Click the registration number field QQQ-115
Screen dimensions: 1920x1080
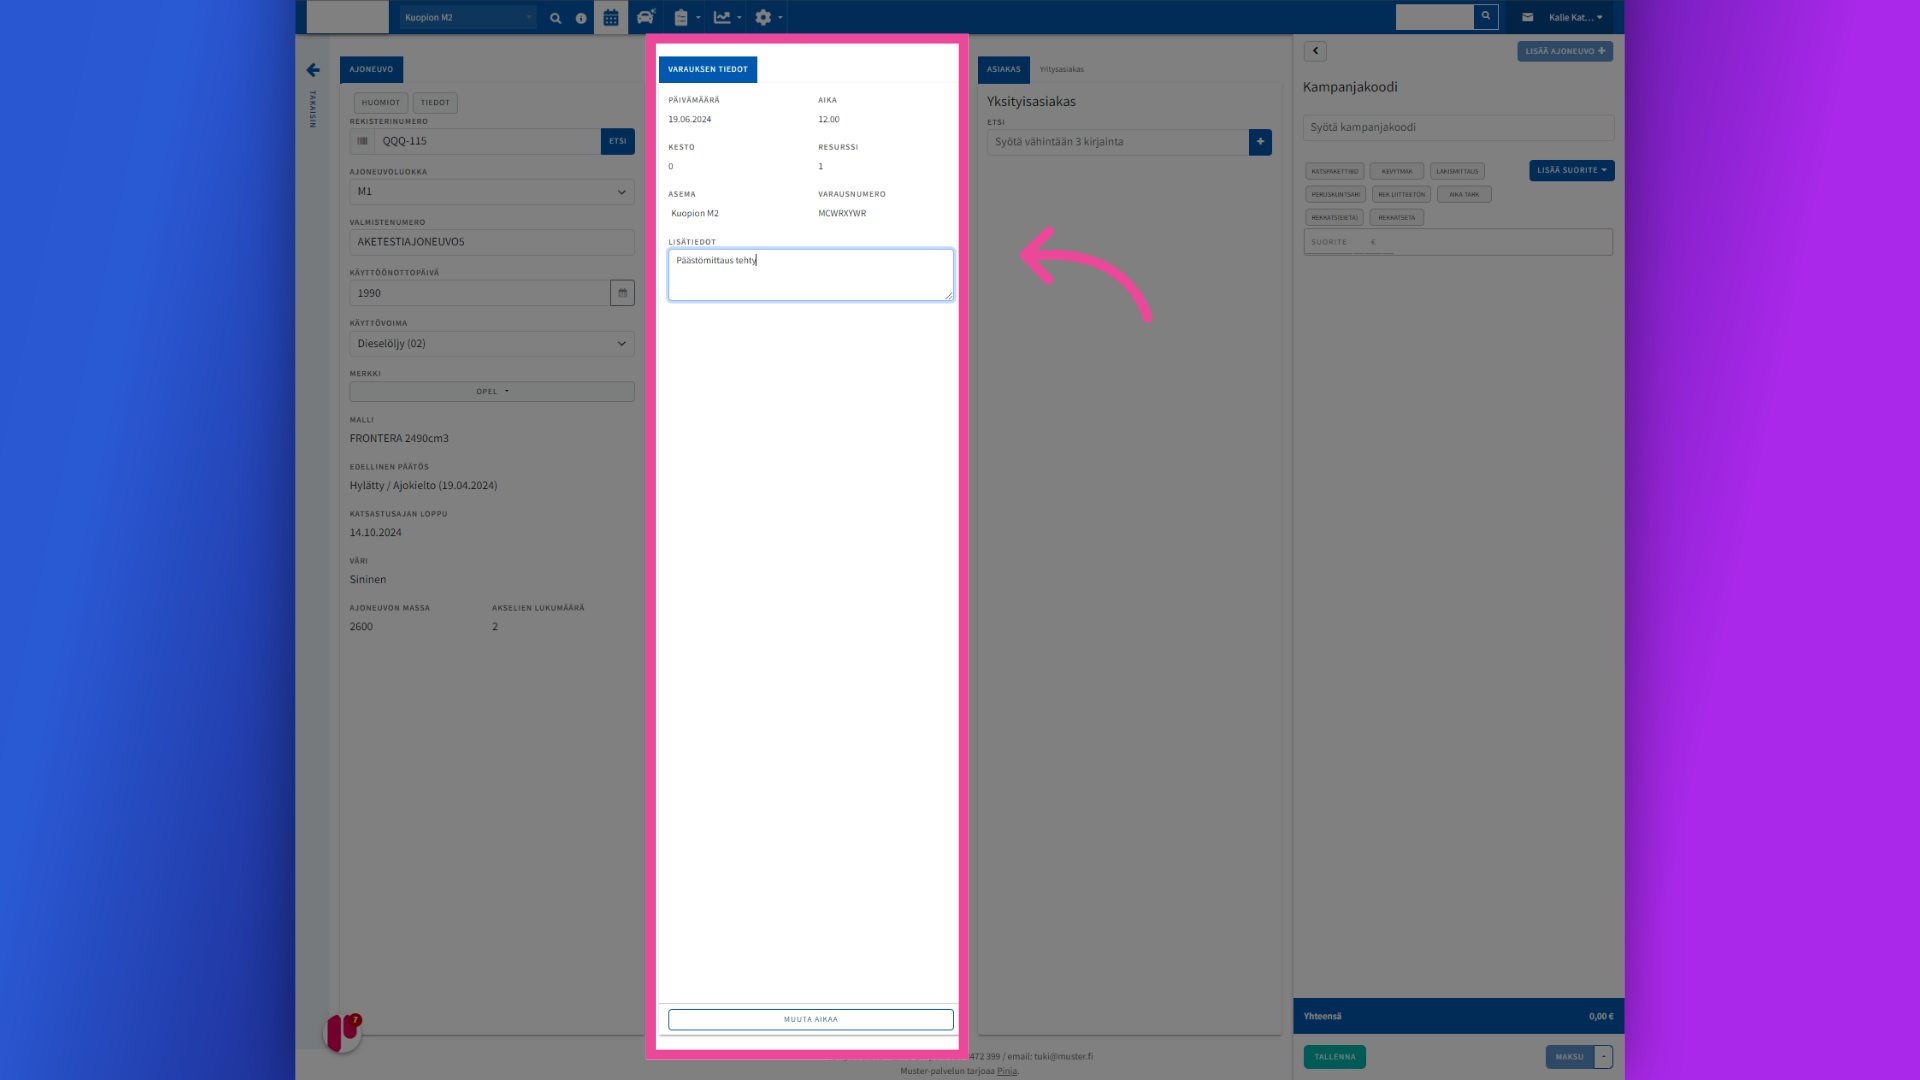[x=487, y=141]
